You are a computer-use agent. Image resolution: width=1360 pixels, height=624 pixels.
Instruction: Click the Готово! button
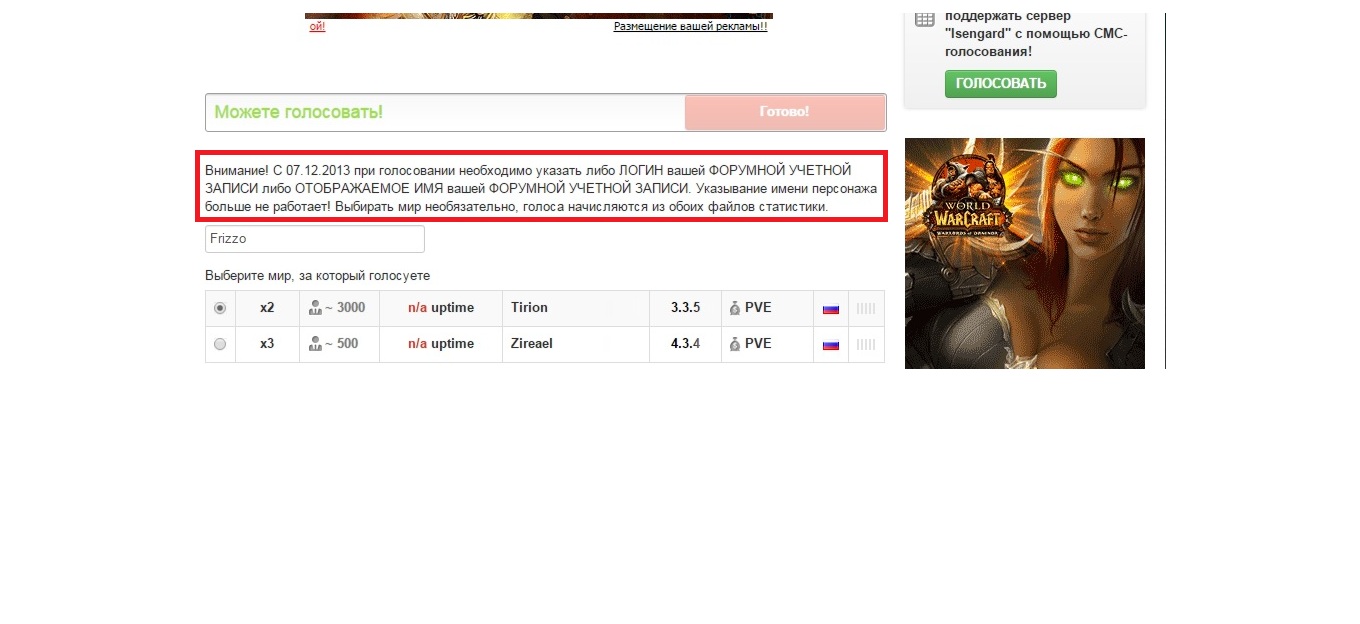[785, 113]
